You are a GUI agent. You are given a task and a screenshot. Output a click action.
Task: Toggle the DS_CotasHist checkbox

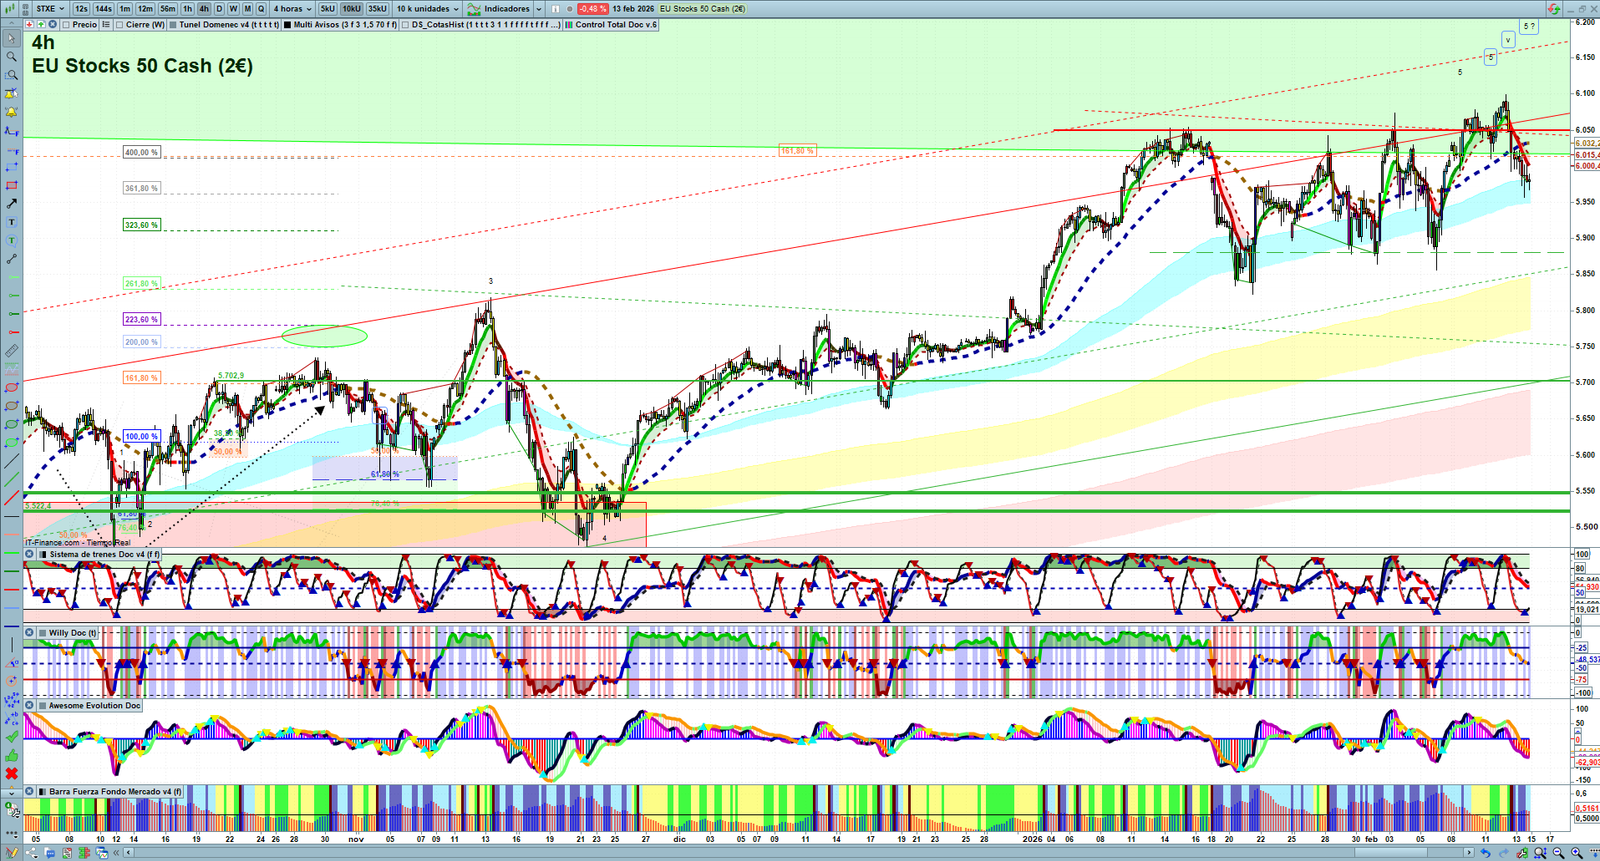406,24
